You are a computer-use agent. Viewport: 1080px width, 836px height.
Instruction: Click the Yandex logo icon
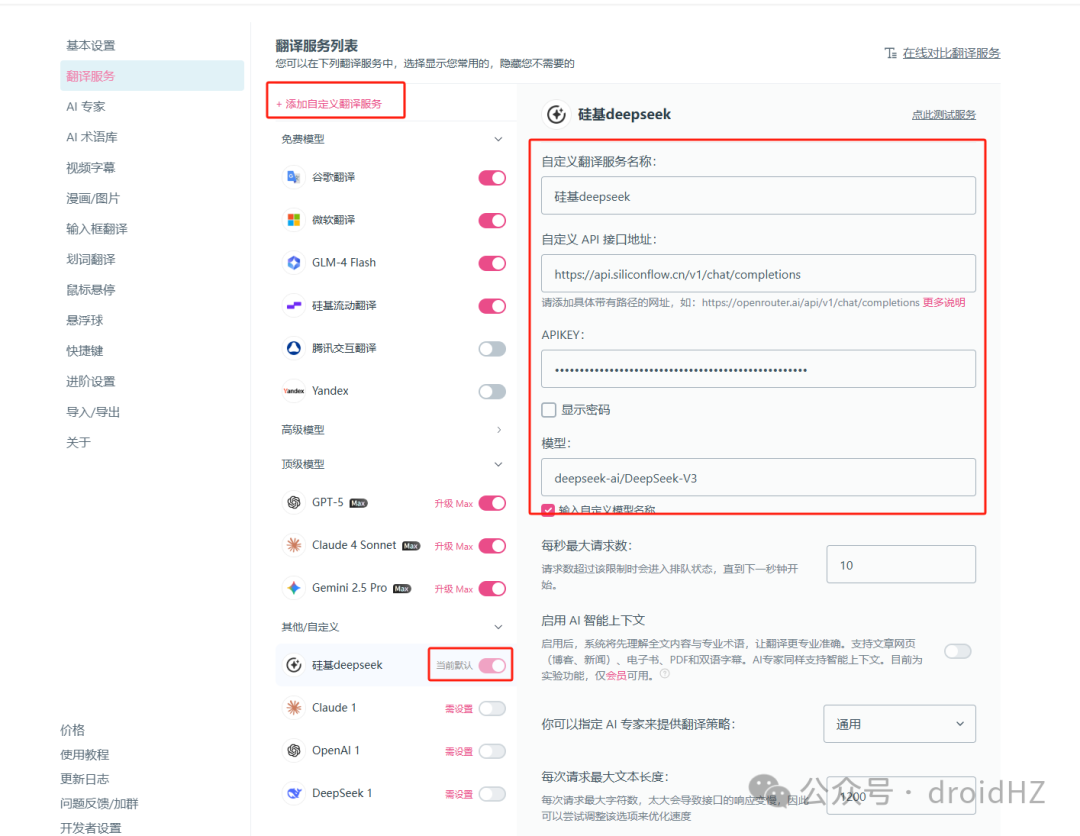click(293, 390)
